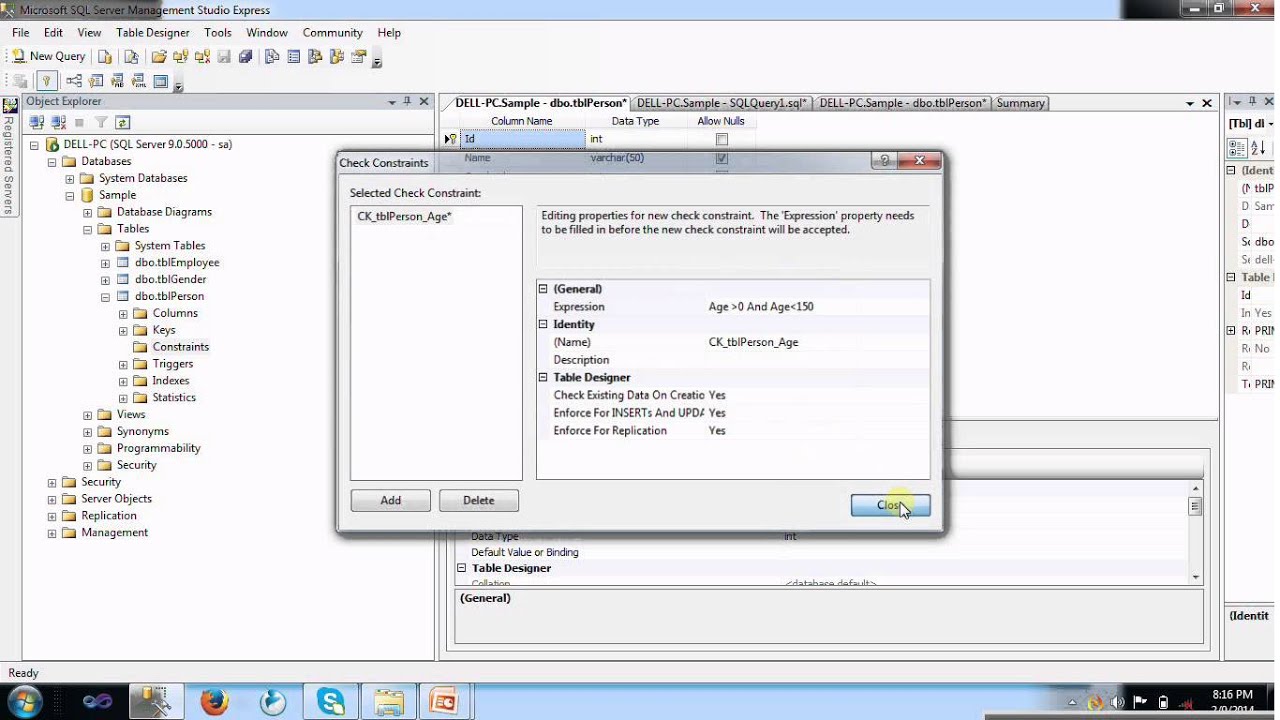Collapse the Table Designer section in the dialog
Image resolution: width=1280 pixels, height=720 pixels.
543,377
